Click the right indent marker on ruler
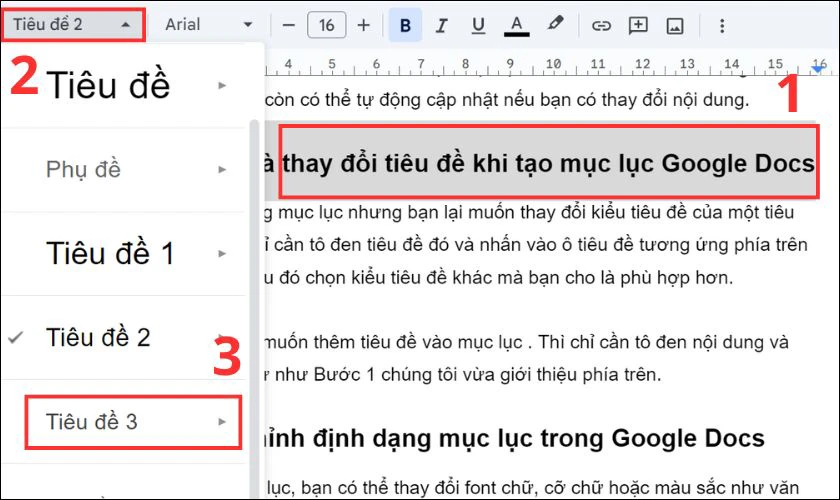Screen dimensions: 840x500 coord(818,68)
